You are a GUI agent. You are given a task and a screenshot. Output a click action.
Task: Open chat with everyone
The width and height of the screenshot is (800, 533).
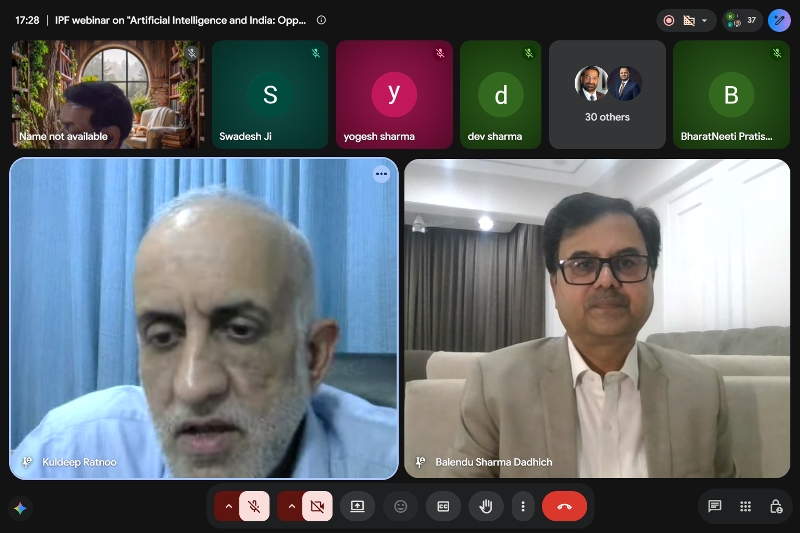[715, 506]
